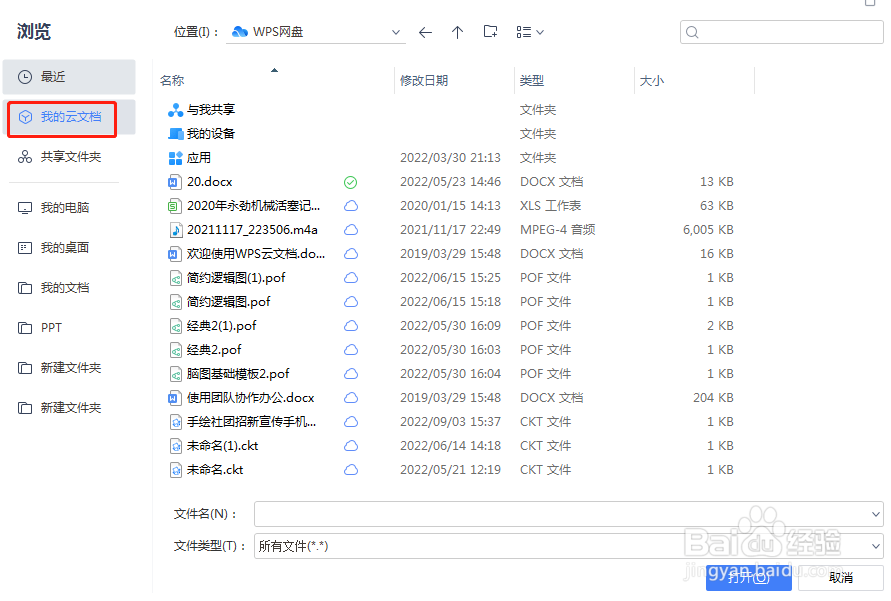Click the desktop icon beside 我的桌面

(x=25, y=248)
